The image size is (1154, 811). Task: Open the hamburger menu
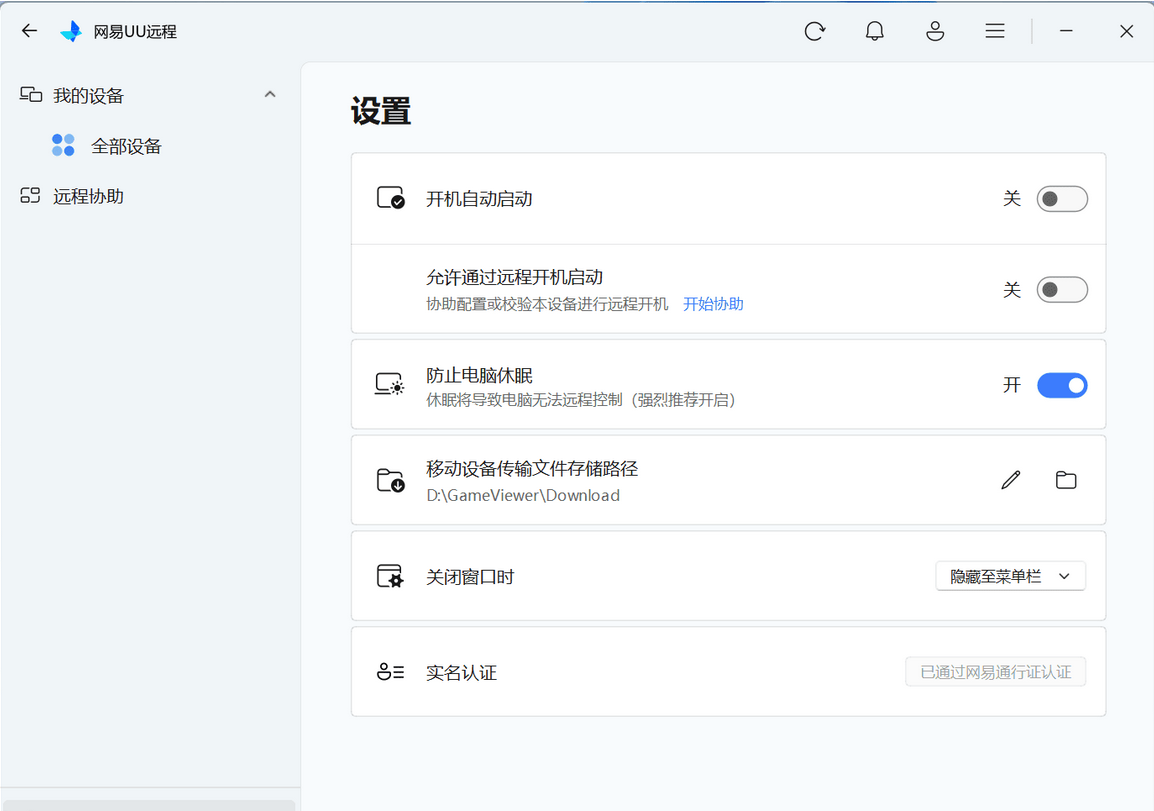pyautogui.click(x=994, y=31)
